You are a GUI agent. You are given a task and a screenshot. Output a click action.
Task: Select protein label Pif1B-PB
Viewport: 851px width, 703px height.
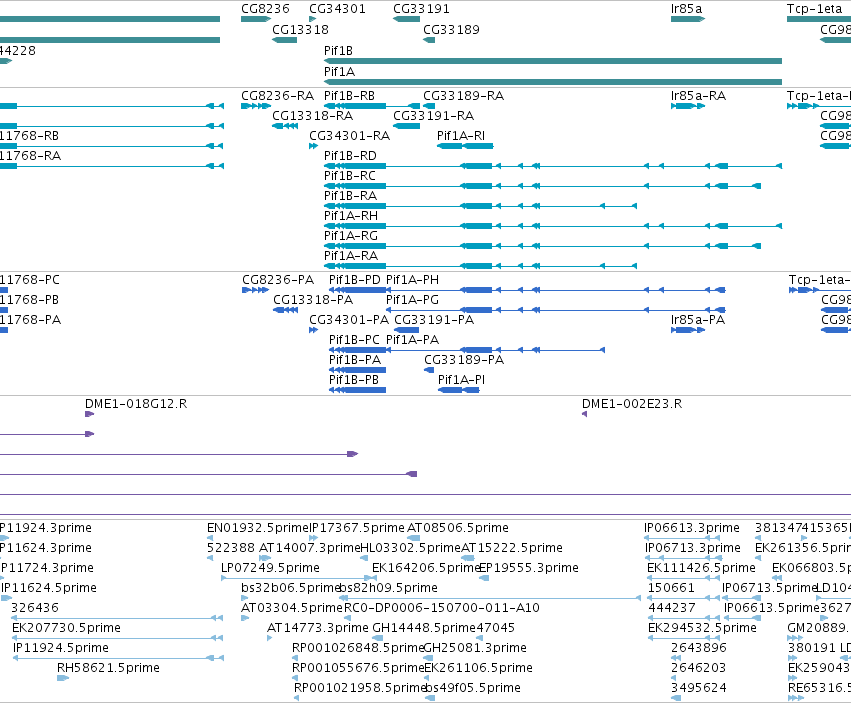click(353, 380)
